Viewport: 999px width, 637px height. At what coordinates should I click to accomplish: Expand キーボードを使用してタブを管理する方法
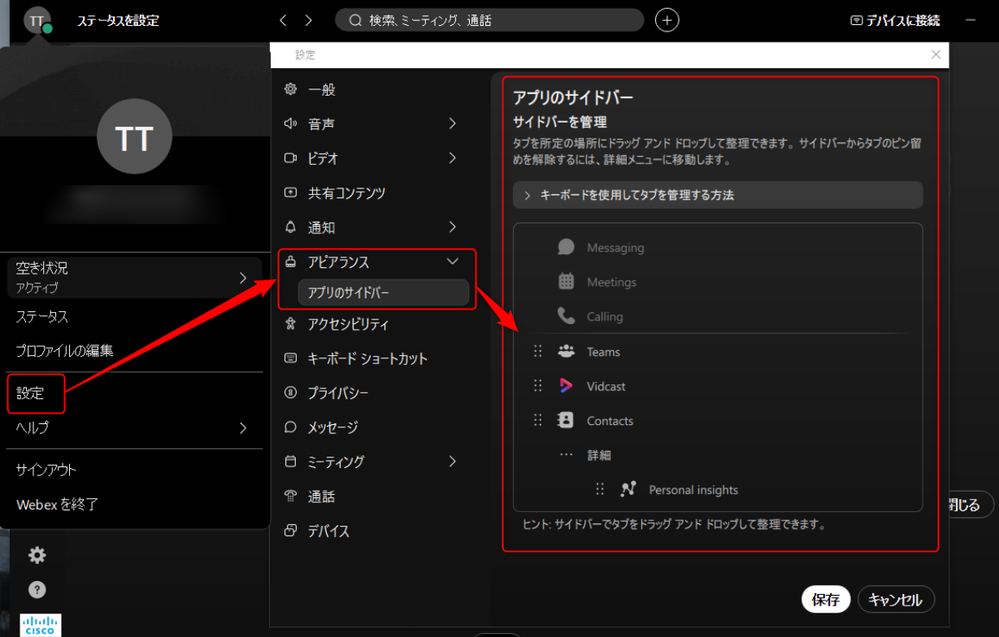pyautogui.click(x=717, y=195)
